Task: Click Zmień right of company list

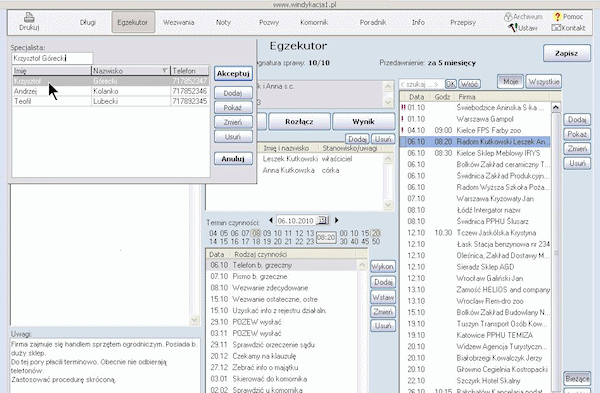Action: (x=577, y=149)
